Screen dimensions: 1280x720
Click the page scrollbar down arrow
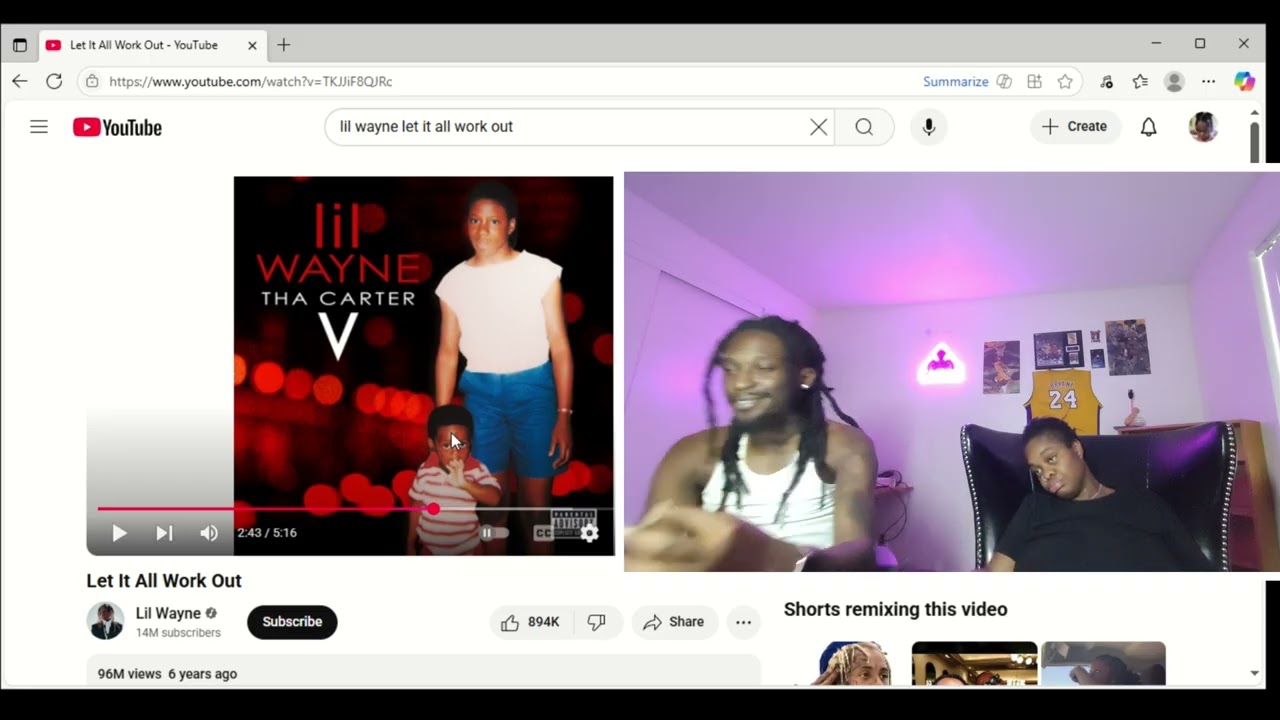[1255, 673]
